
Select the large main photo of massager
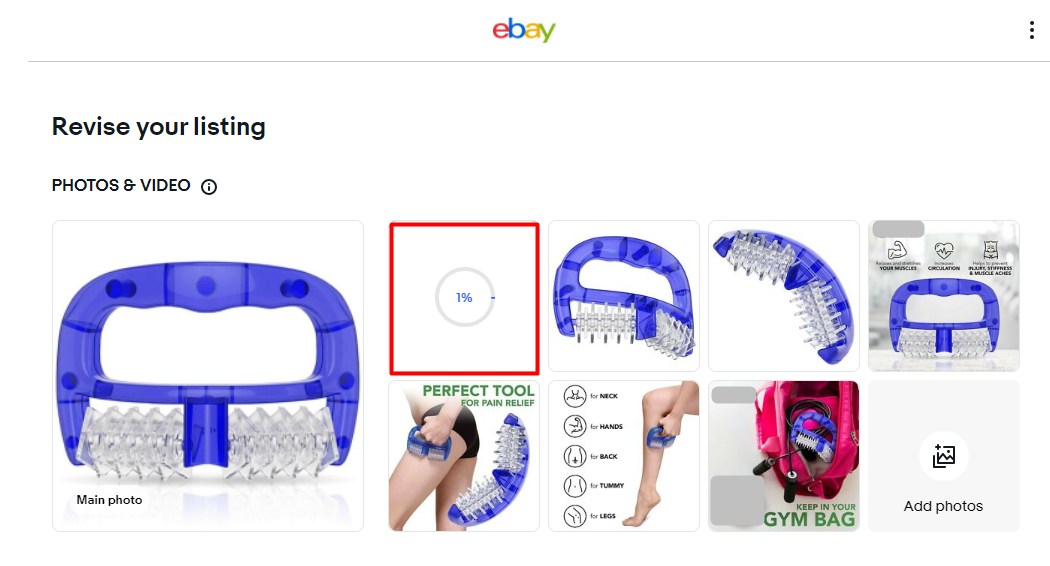point(208,376)
